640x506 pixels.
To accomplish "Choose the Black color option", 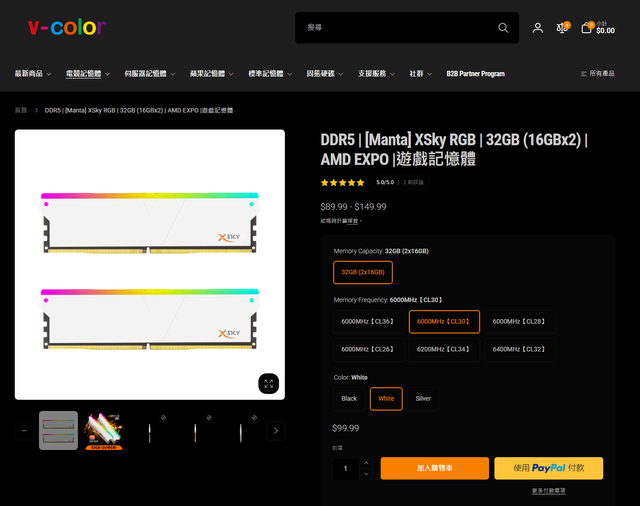I will 349,399.
